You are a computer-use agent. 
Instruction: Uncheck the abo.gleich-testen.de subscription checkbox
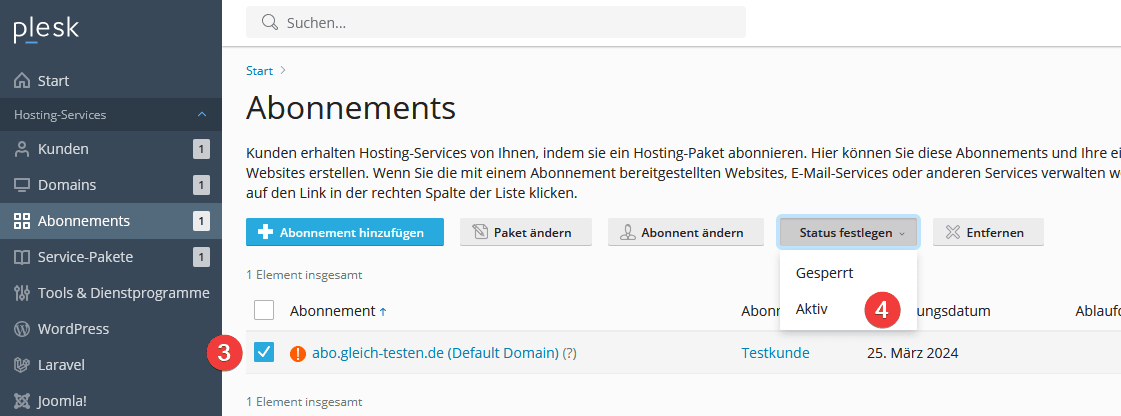(x=264, y=353)
